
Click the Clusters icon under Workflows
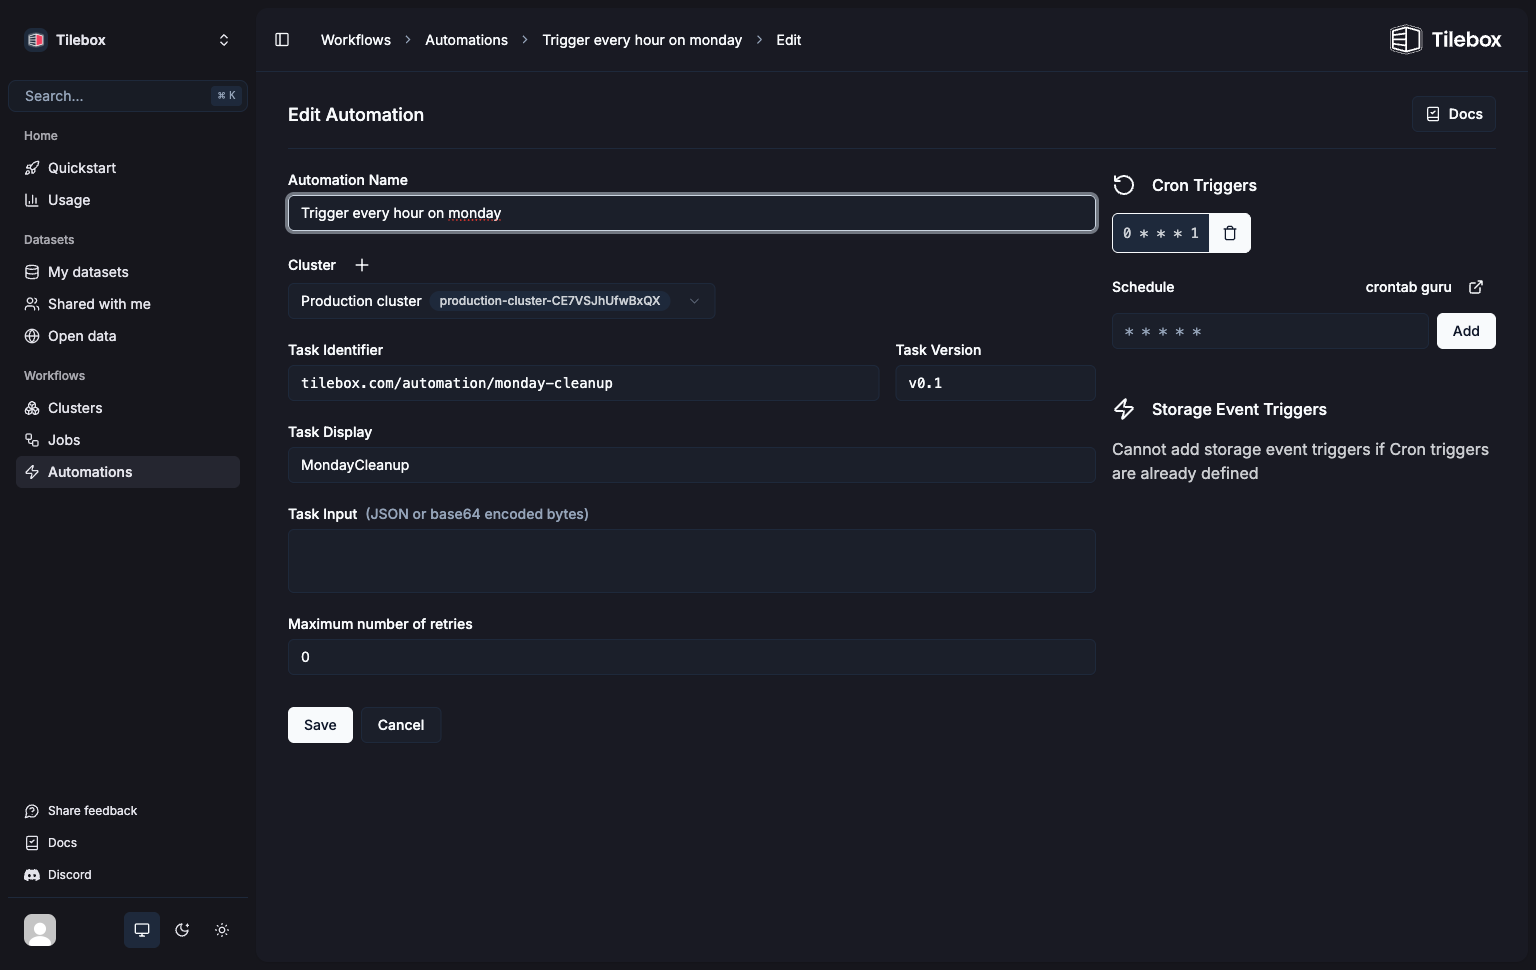tap(33, 408)
